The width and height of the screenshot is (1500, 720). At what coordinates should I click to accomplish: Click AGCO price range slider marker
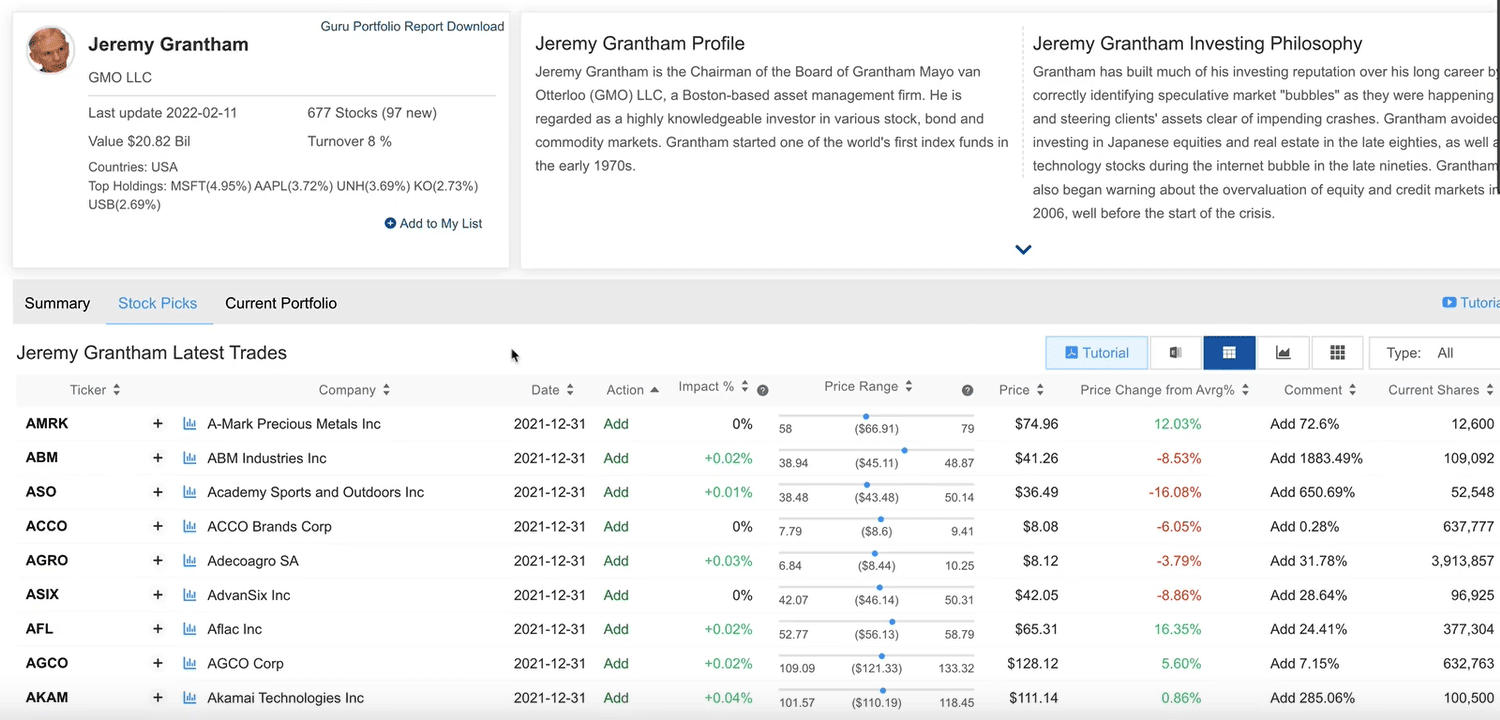tap(883, 655)
